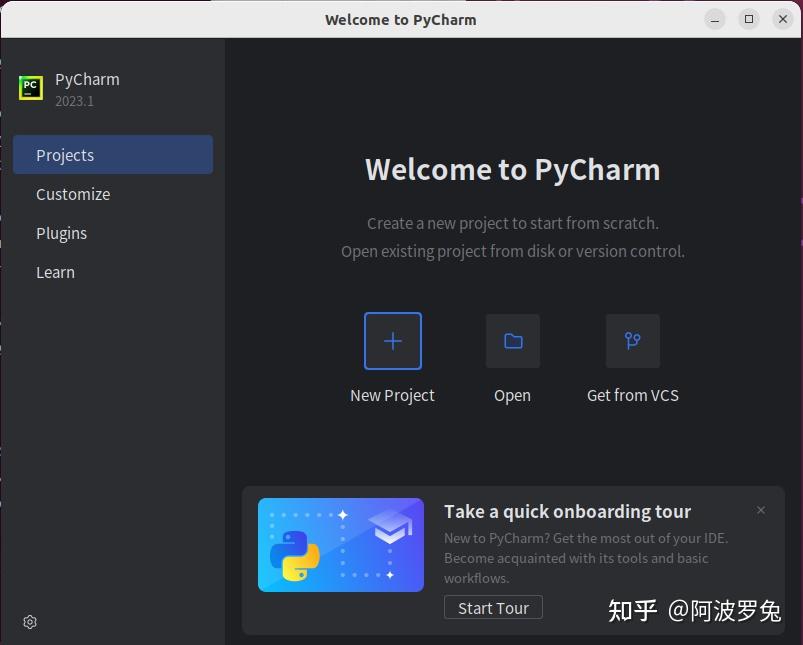This screenshot has height=645, width=803.
Task: Close the Welcome to PyCharm window
Action: [783, 19]
